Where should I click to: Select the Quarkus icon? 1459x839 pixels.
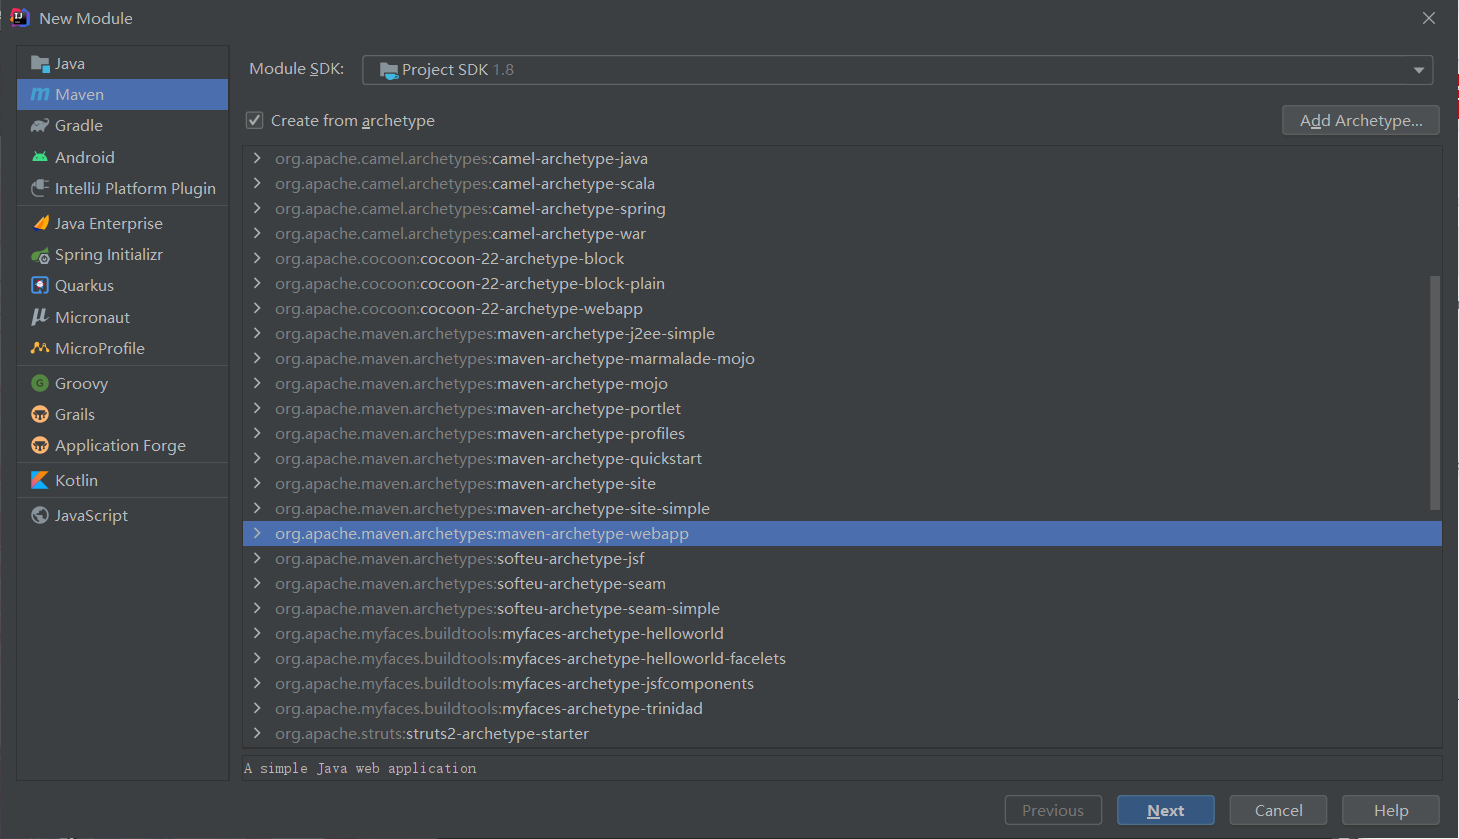point(40,286)
